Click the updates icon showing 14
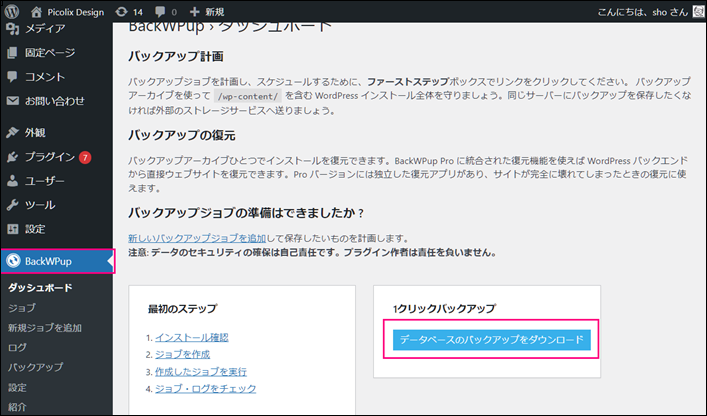The image size is (707, 416). (x=121, y=12)
